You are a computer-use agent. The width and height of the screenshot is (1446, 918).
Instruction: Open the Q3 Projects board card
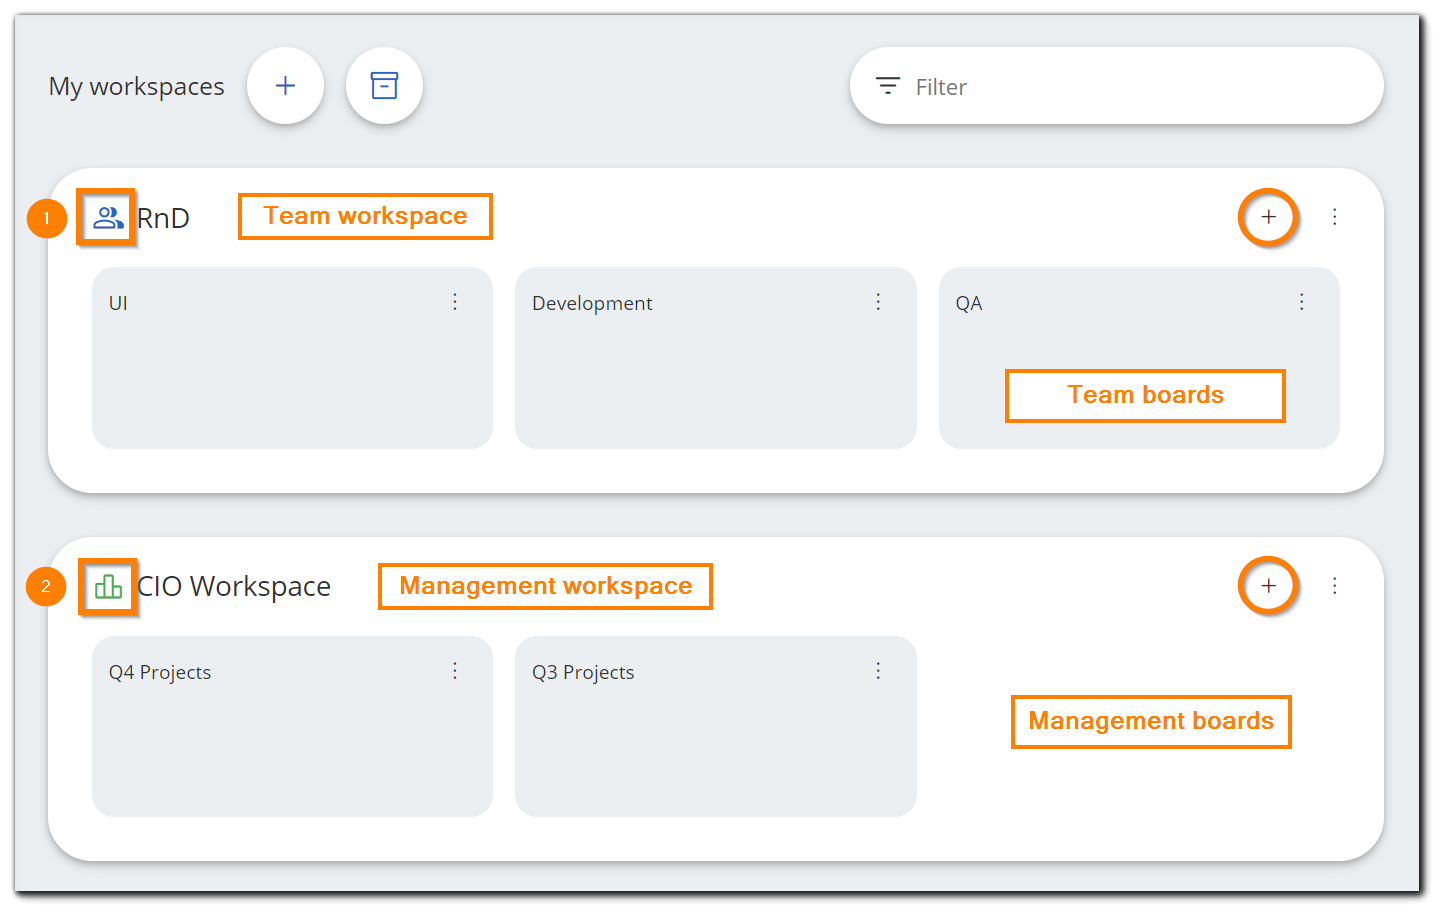[716, 727]
